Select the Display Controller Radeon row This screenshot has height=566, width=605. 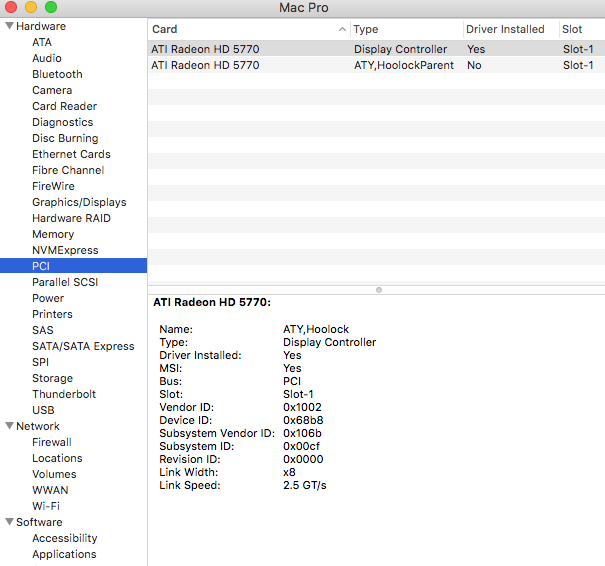point(376,49)
